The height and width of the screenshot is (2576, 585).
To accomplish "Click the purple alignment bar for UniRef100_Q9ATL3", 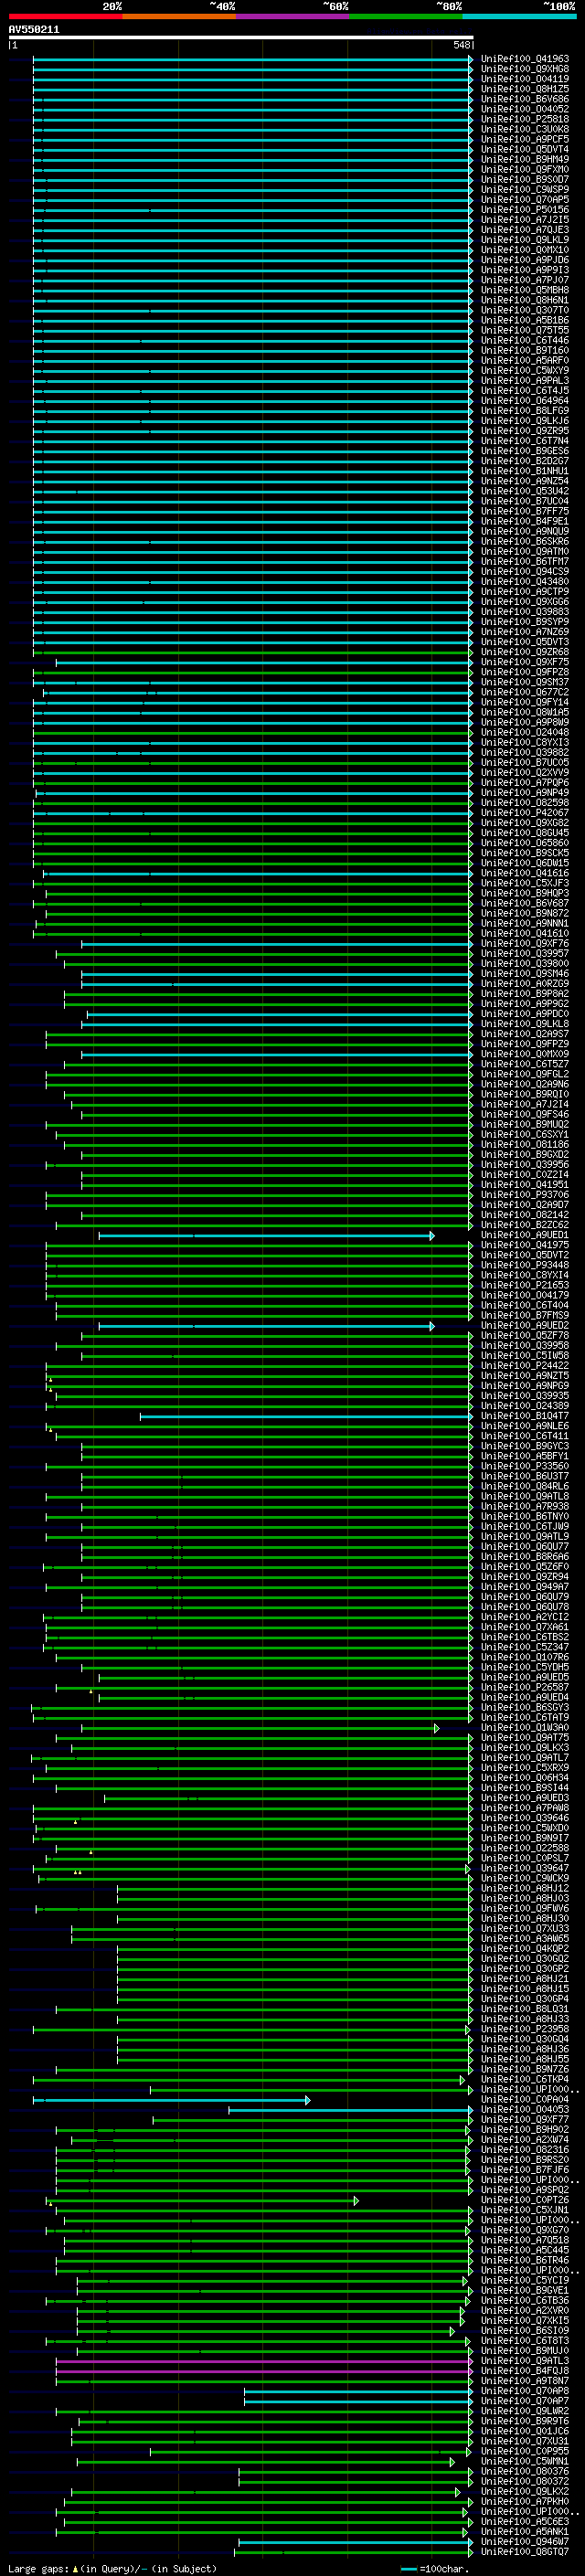I will click(x=264, y=2361).
